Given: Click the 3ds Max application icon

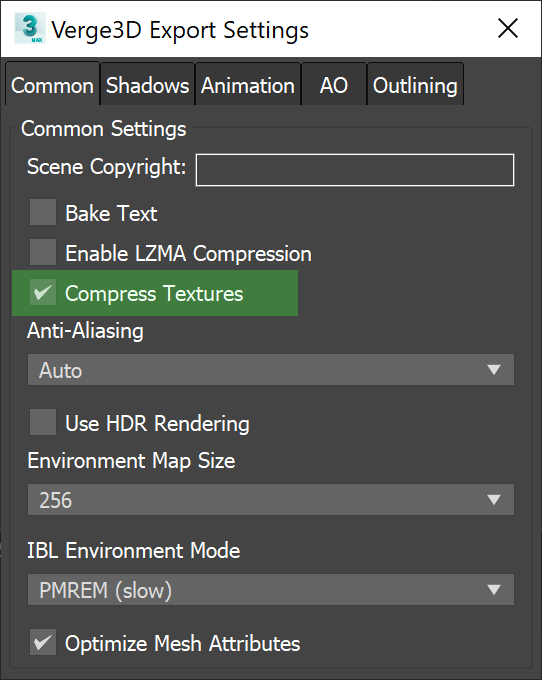Looking at the screenshot, I should click(x=29, y=29).
